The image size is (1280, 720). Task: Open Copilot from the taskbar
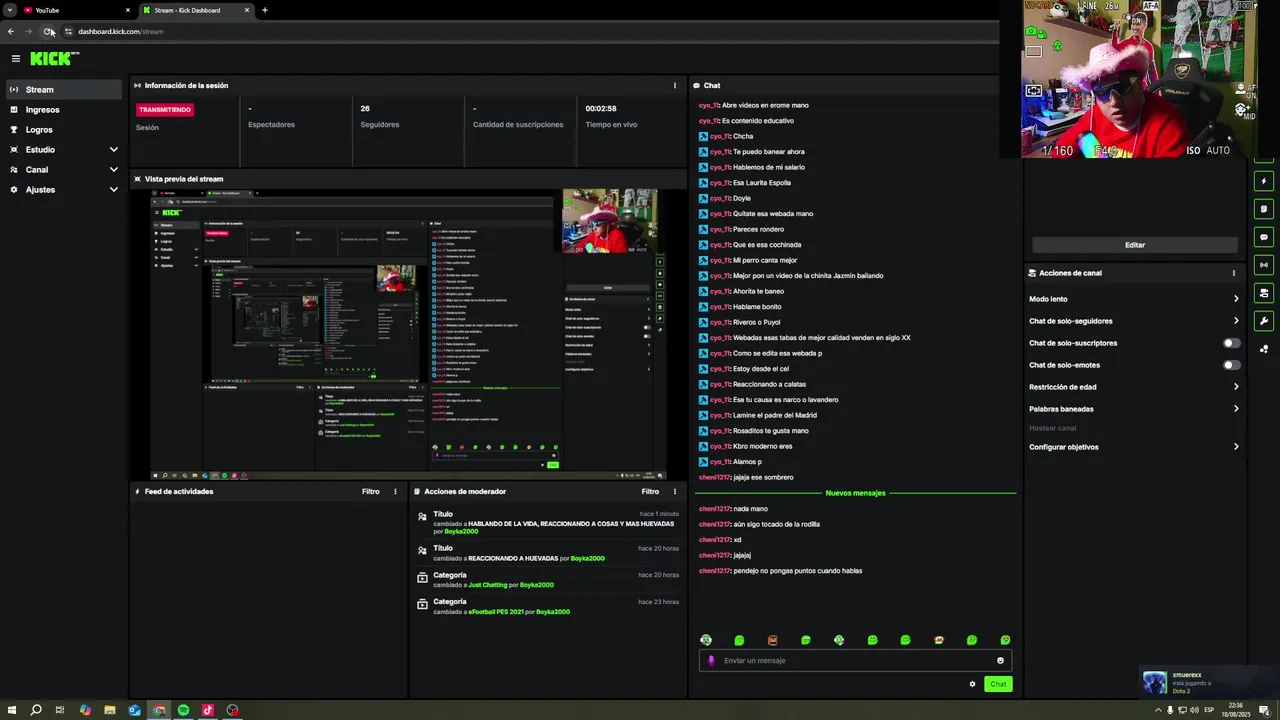click(x=85, y=710)
